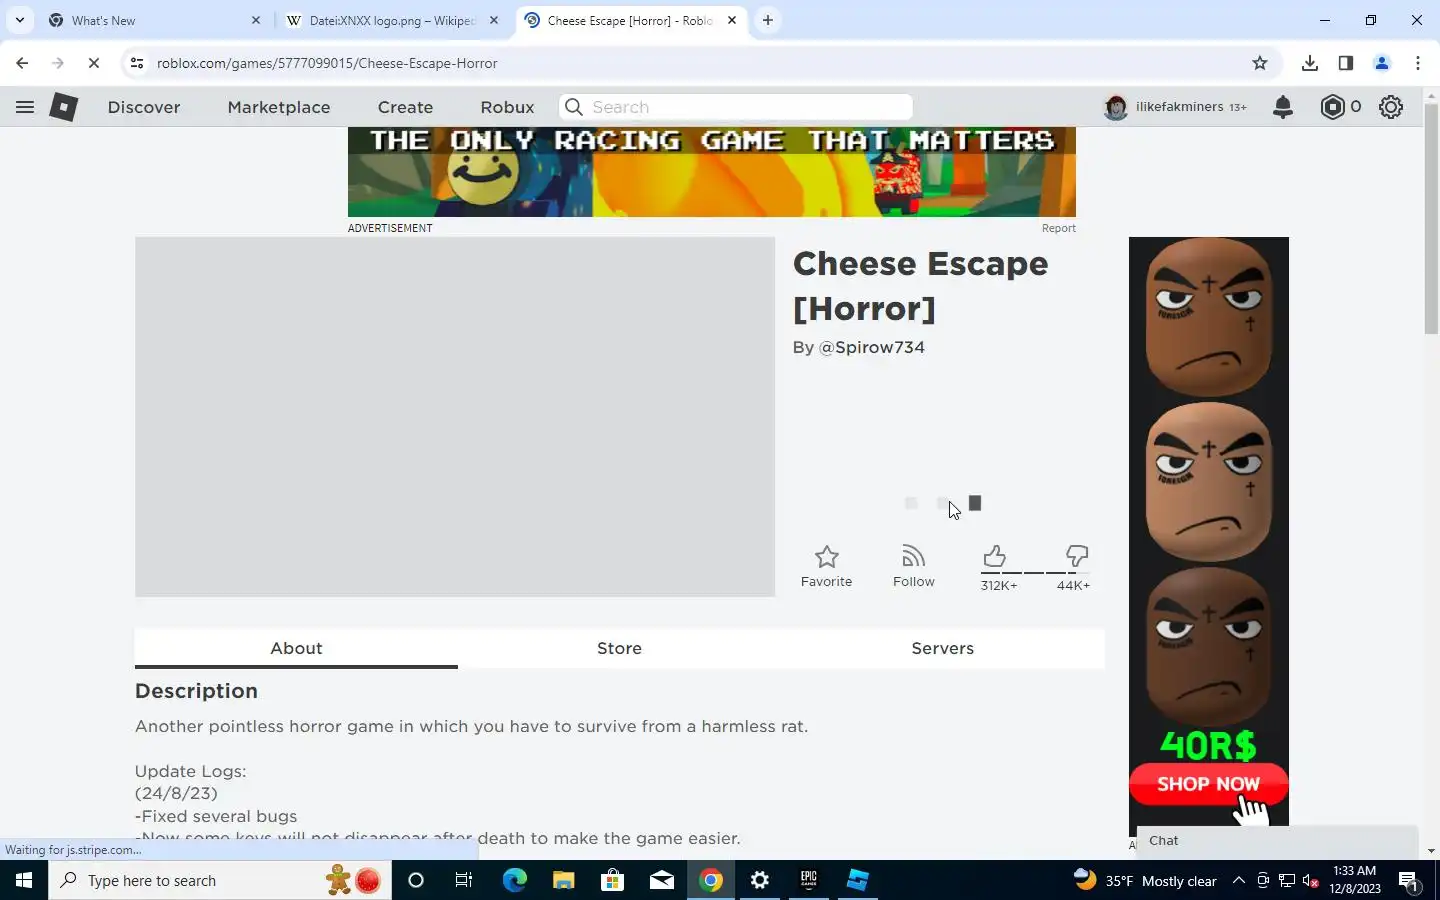Viewport: 1440px width, 900px height.
Task: Open the Roblox hamburger navigation menu
Action: [25, 107]
